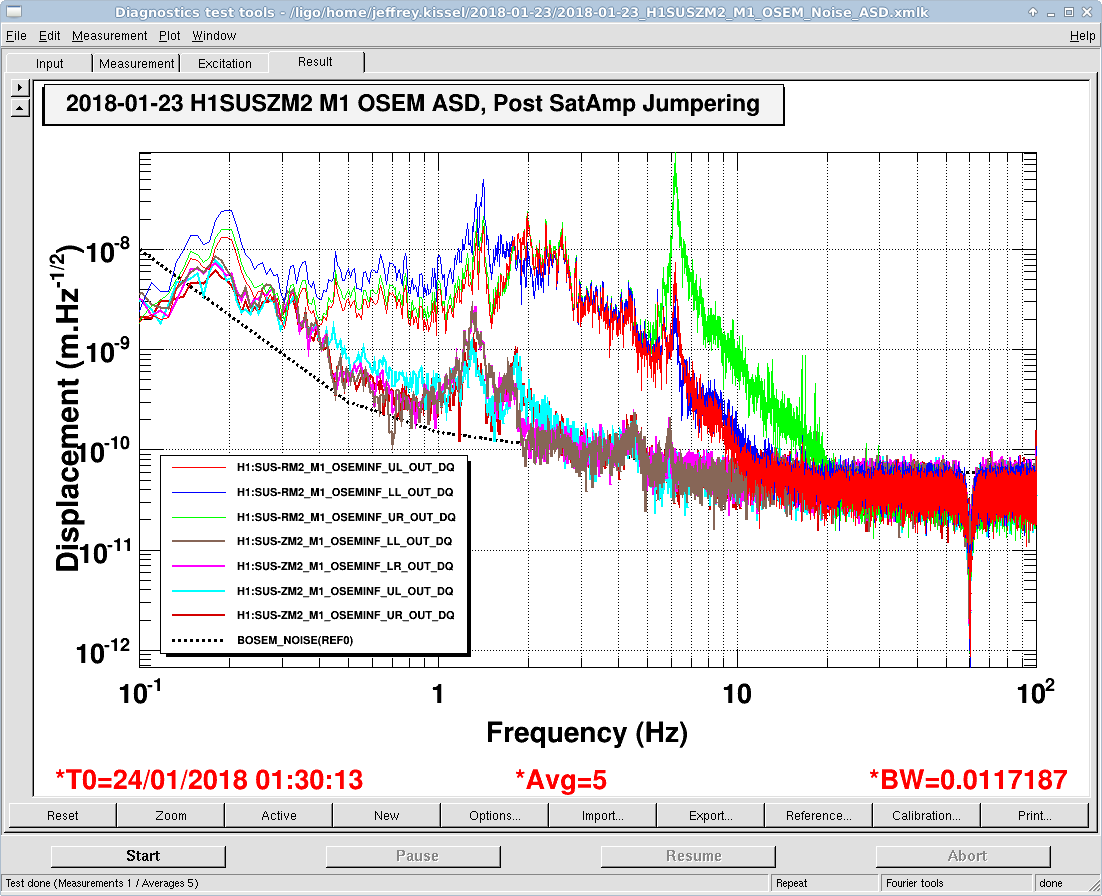
Task: Click the Fourier tools status field
Action: pos(957,883)
